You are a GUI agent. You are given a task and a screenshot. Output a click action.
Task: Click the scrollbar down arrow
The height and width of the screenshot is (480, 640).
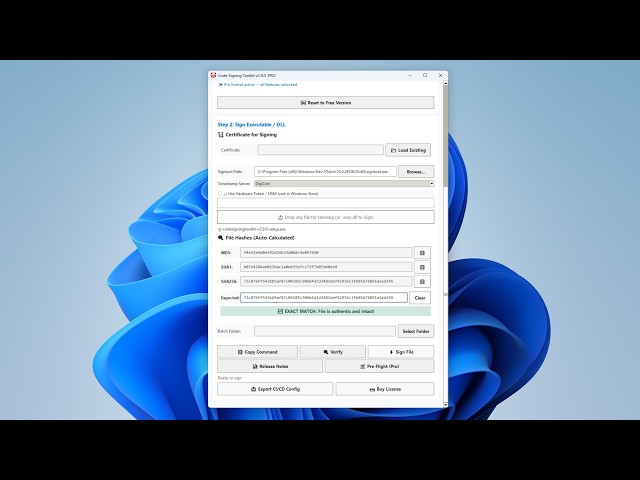point(445,404)
